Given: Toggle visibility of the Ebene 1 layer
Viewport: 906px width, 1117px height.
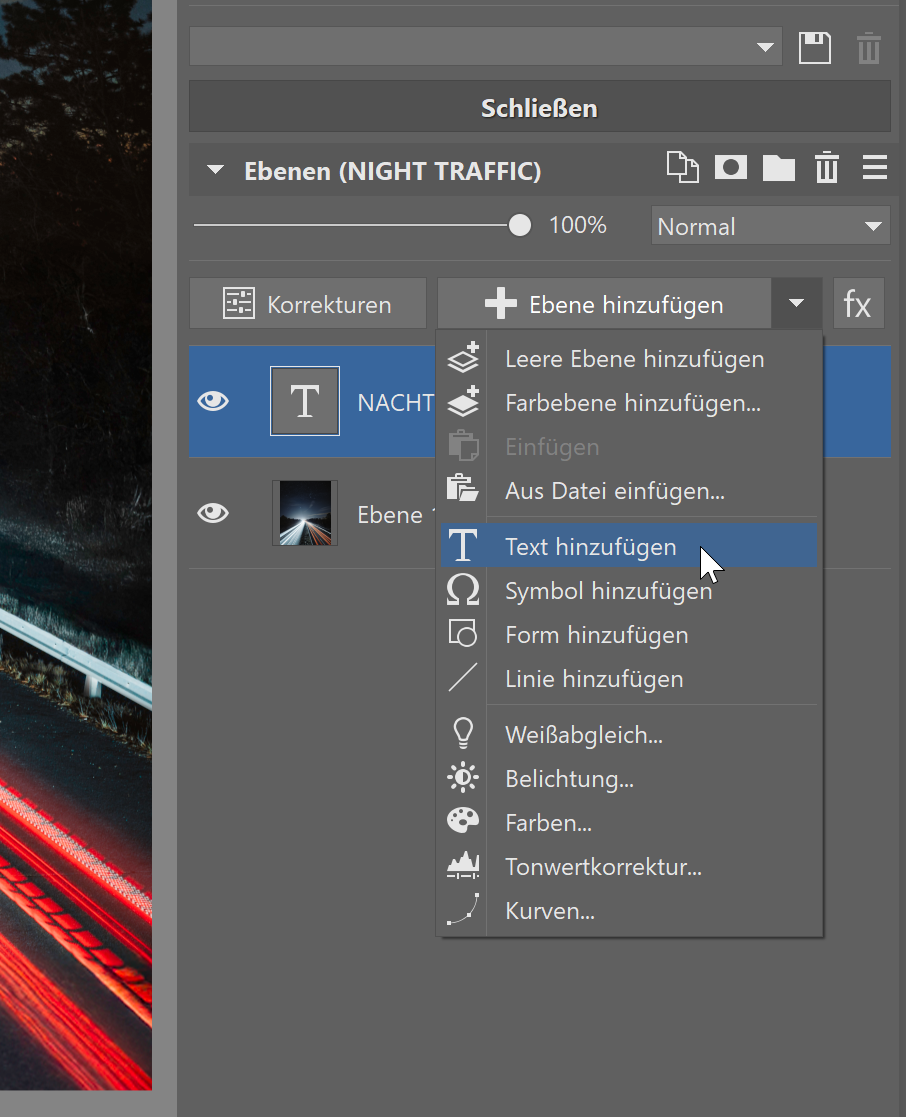Looking at the screenshot, I should tap(213, 513).
